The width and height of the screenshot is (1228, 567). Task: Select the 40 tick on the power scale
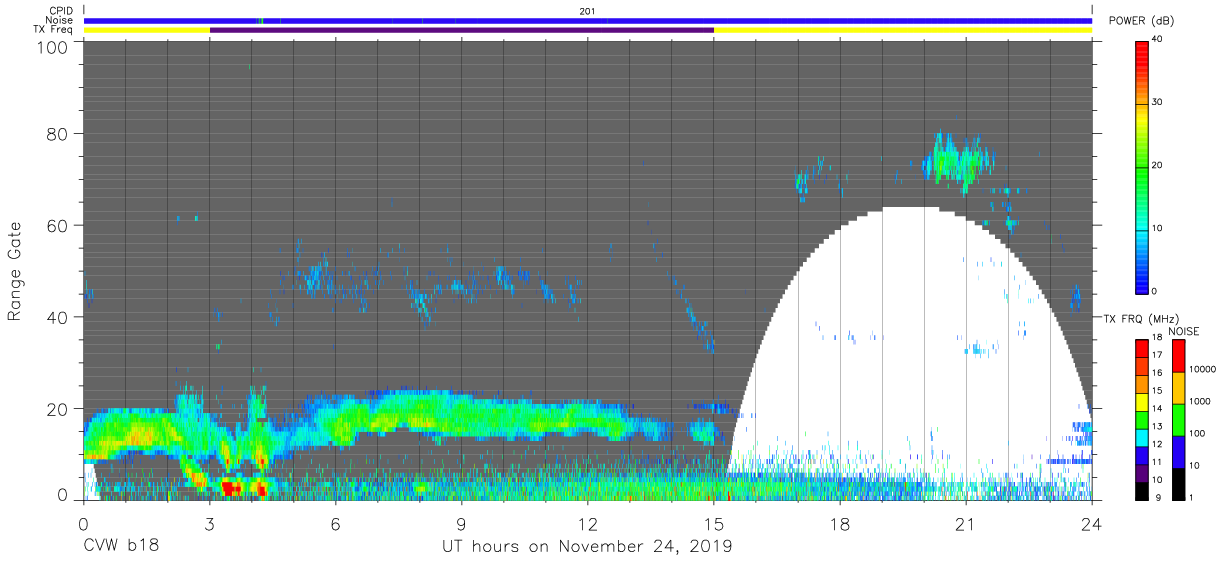click(x=1159, y=39)
